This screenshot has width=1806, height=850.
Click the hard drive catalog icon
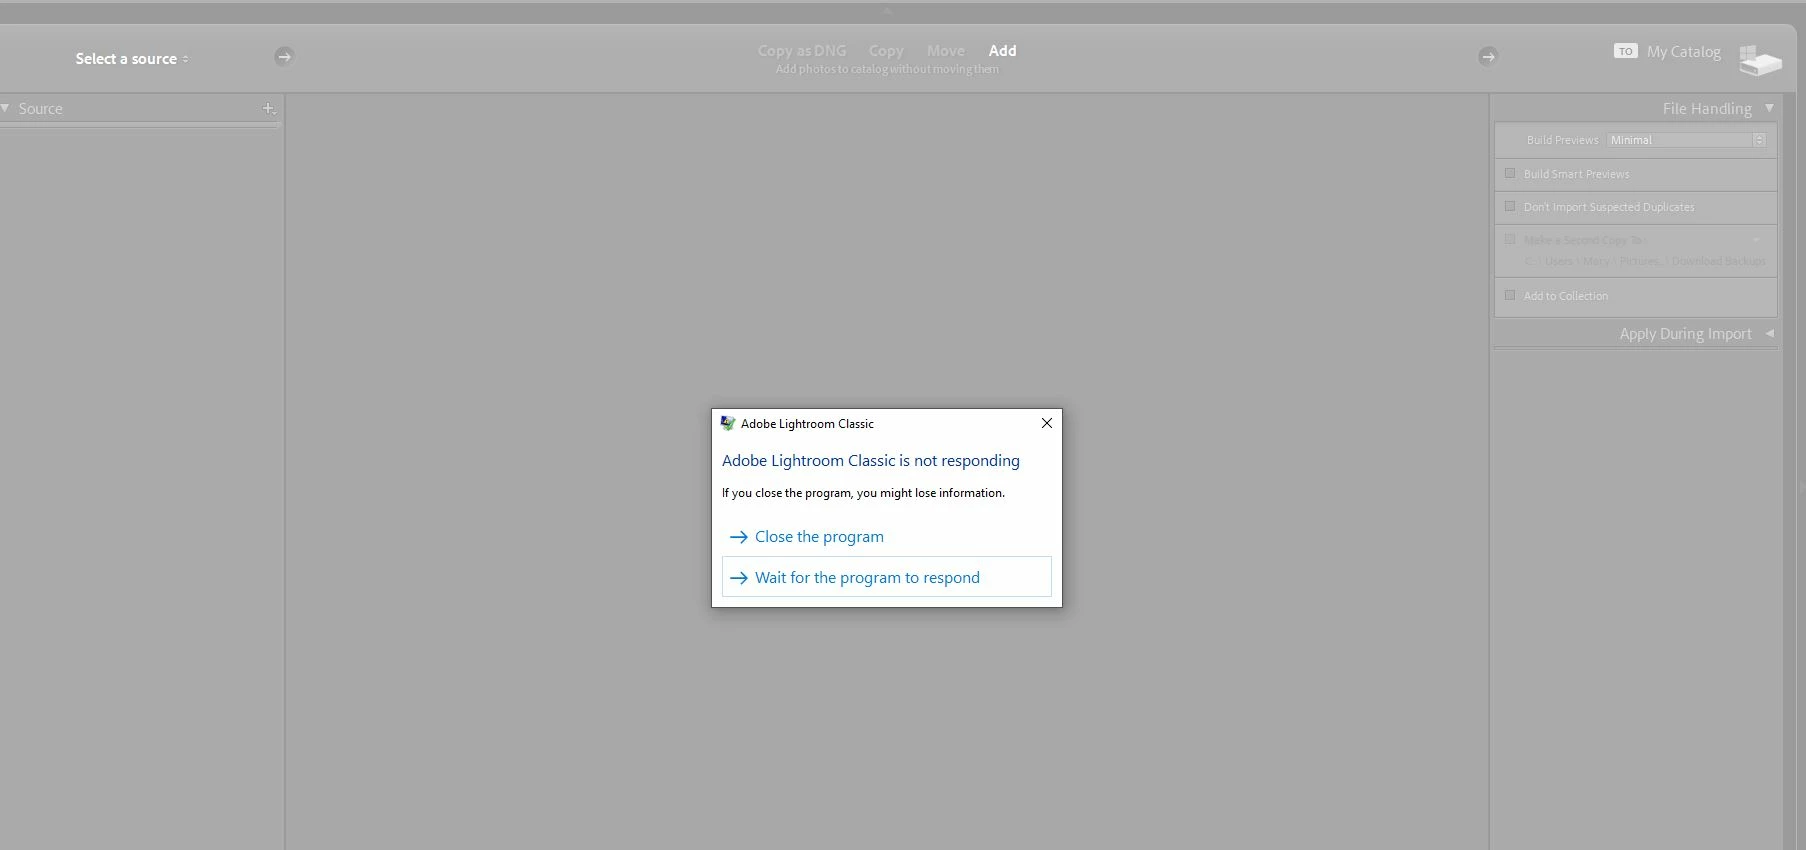[x=1760, y=60]
